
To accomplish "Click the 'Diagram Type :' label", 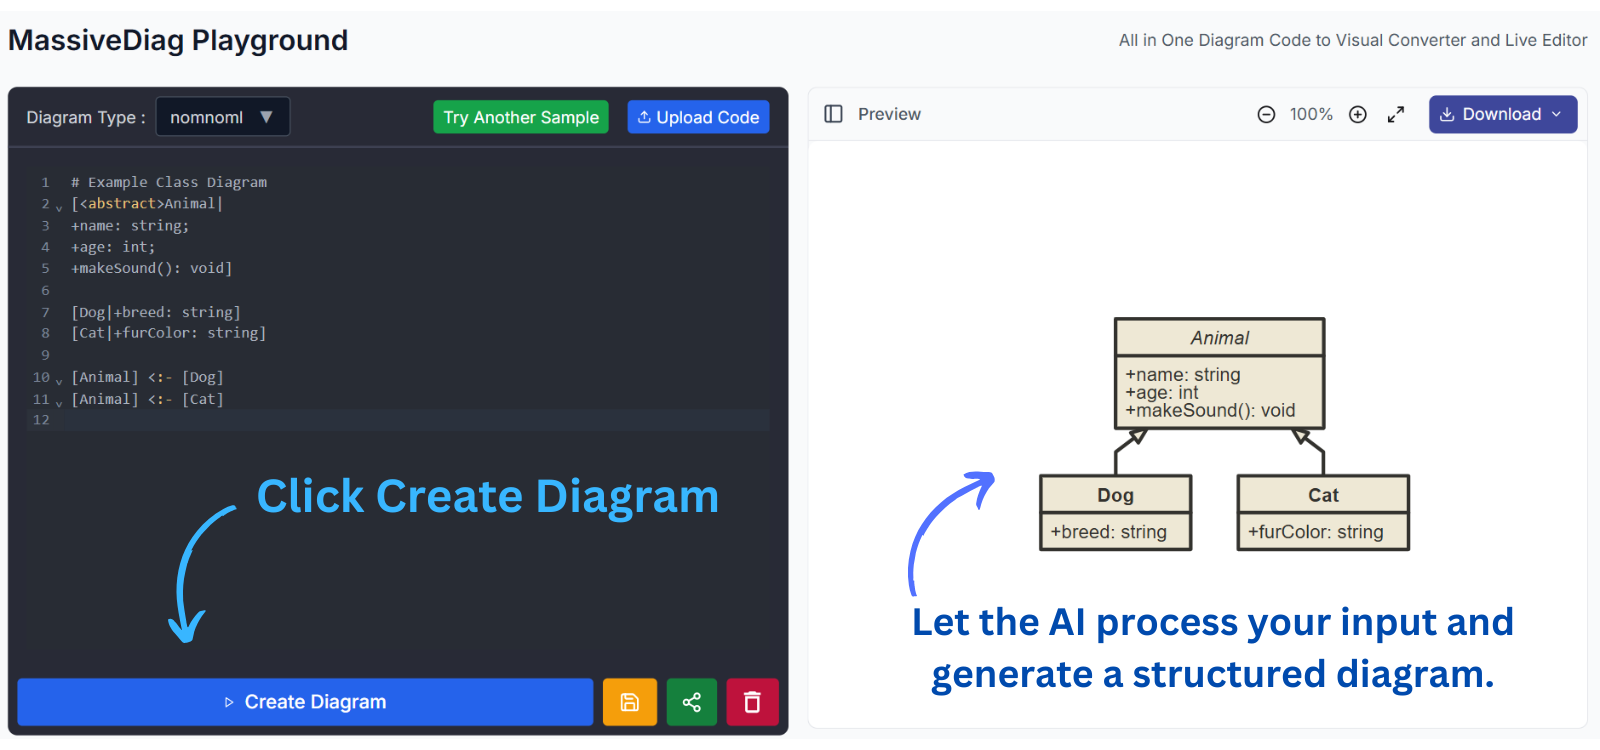I will pyautogui.click(x=86, y=117).
